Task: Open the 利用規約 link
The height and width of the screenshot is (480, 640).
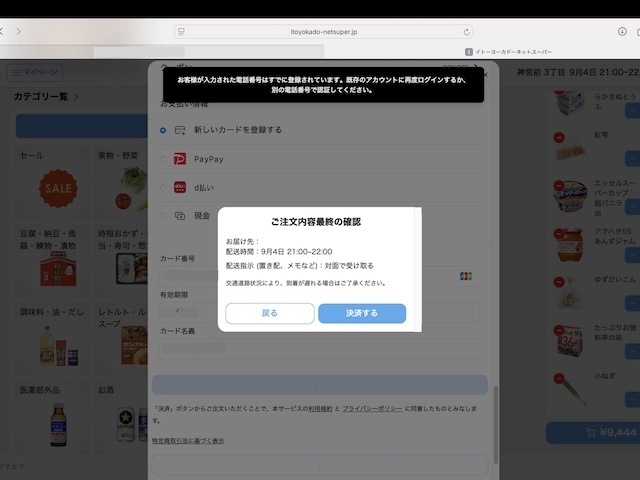Action: click(x=319, y=409)
